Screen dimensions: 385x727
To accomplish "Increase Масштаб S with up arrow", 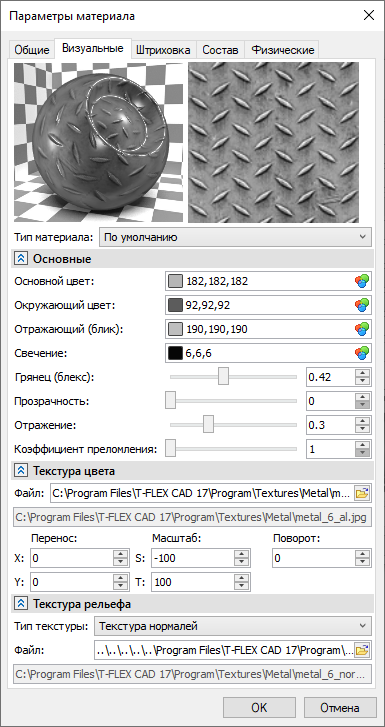I will (x=242, y=554).
